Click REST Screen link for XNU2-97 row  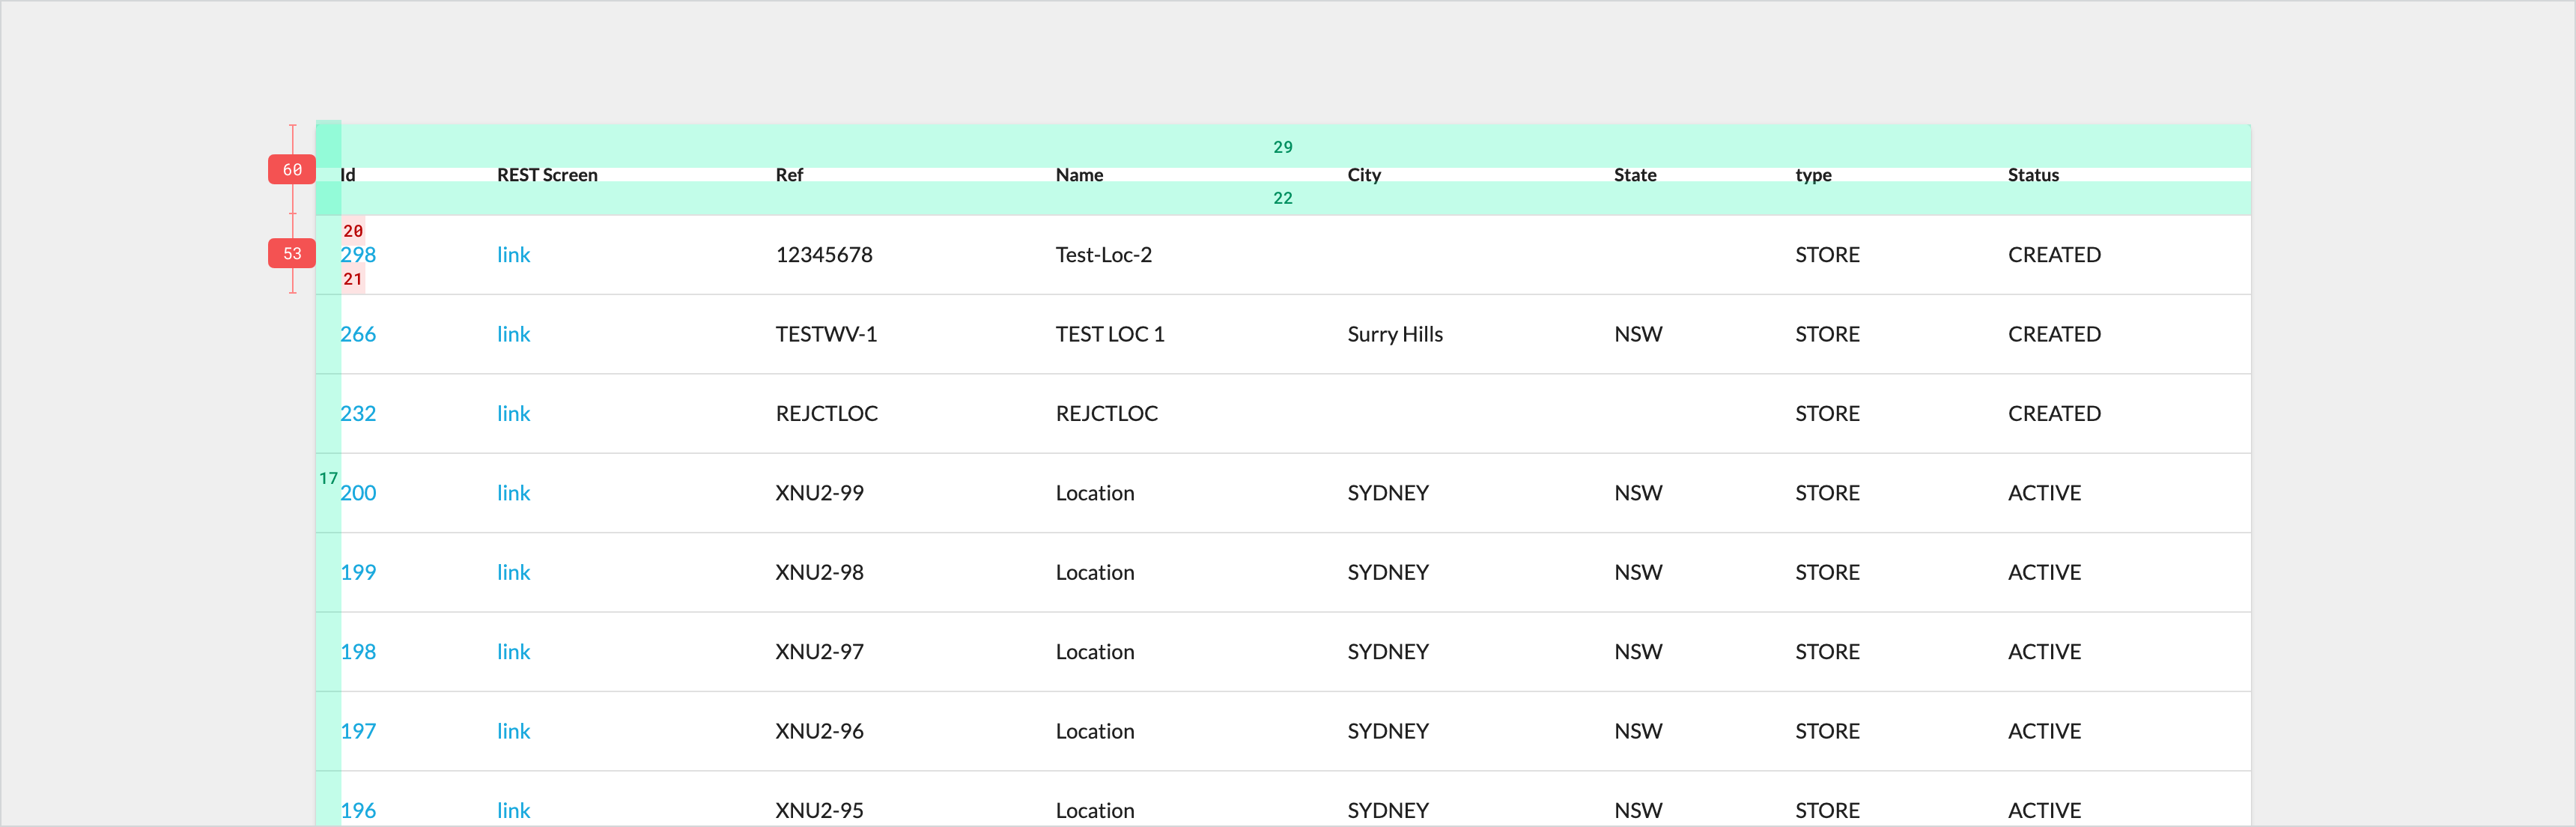tap(513, 652)
